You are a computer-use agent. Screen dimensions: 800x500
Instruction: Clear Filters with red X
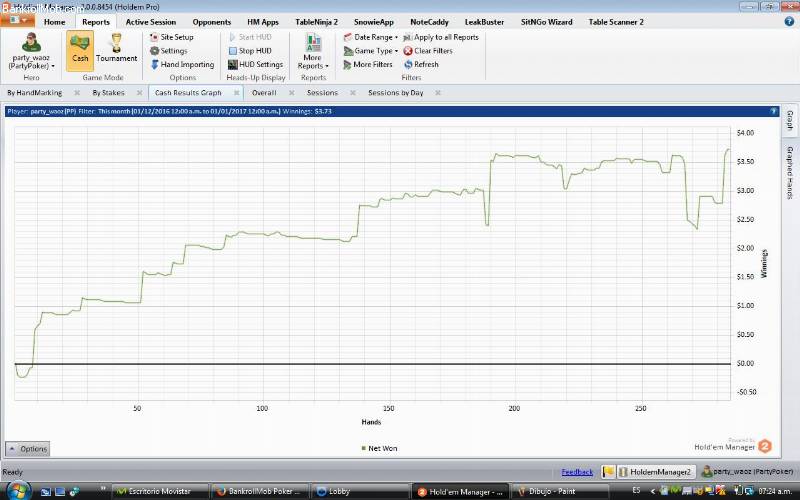click(x=428, y=51)
